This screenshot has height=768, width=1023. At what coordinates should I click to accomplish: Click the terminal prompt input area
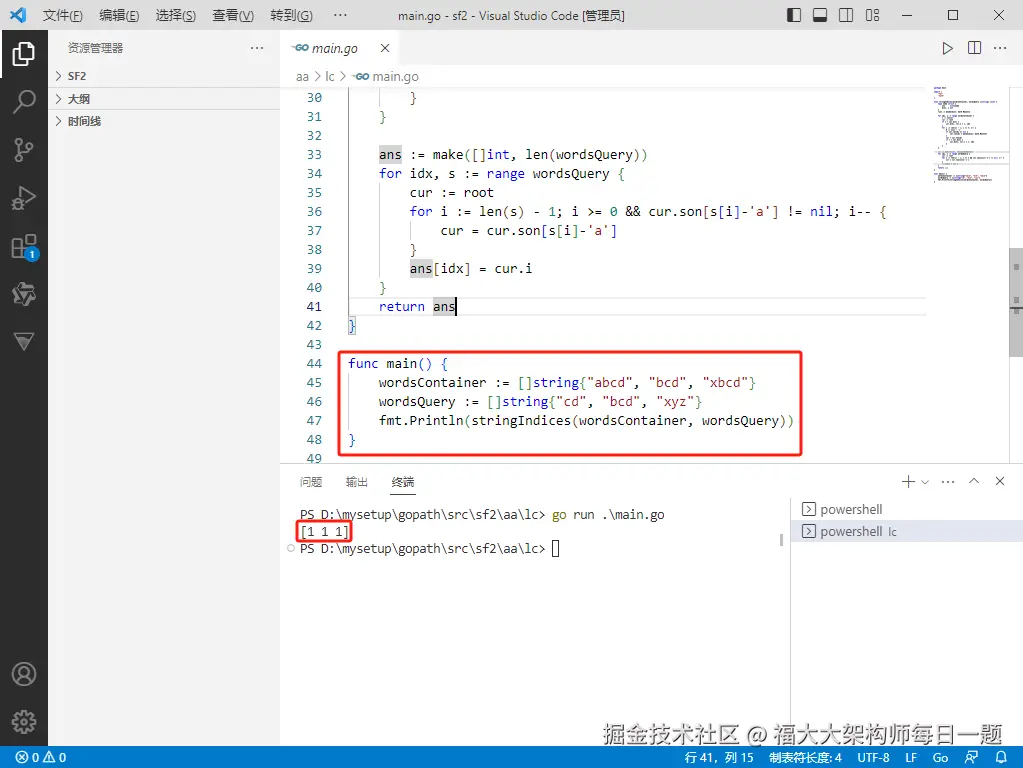555,548
